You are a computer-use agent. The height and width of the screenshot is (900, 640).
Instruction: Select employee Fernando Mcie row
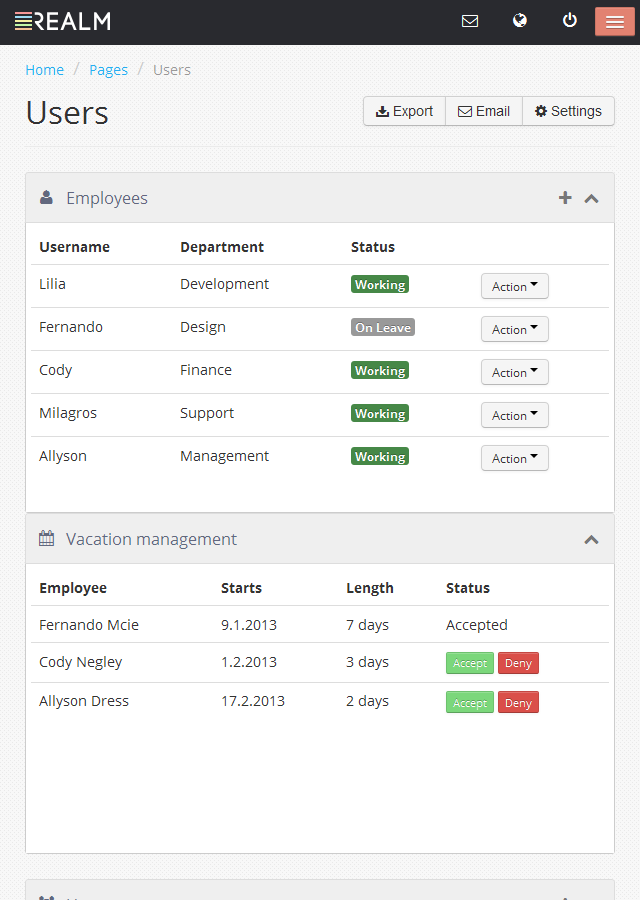click(x=320, y=624)
